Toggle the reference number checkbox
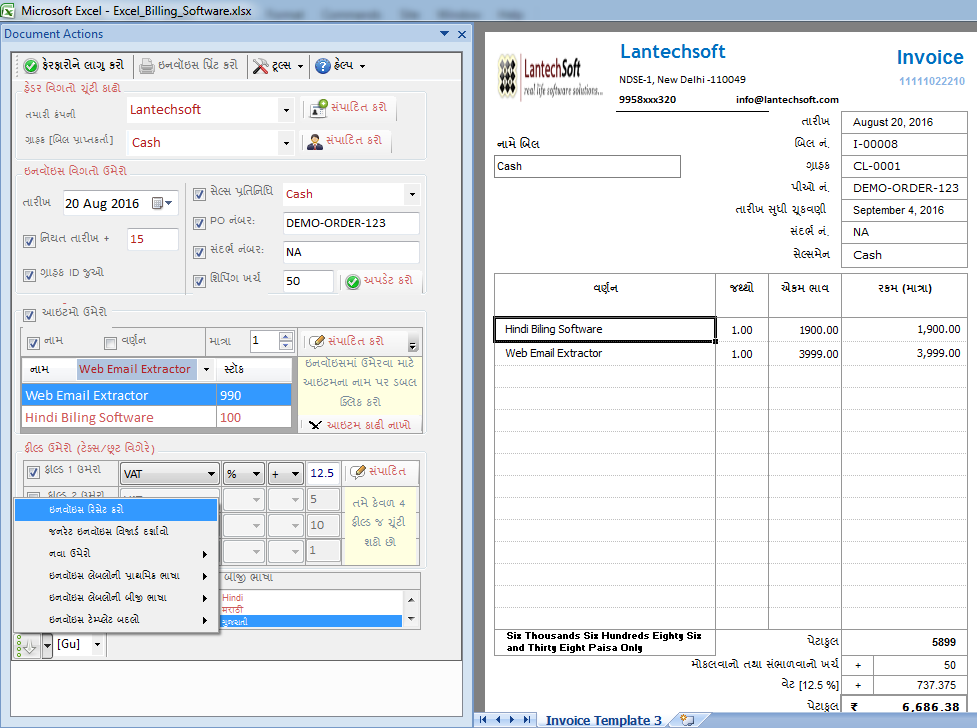Screen dimensions: 977x728 tap(199, 252)
